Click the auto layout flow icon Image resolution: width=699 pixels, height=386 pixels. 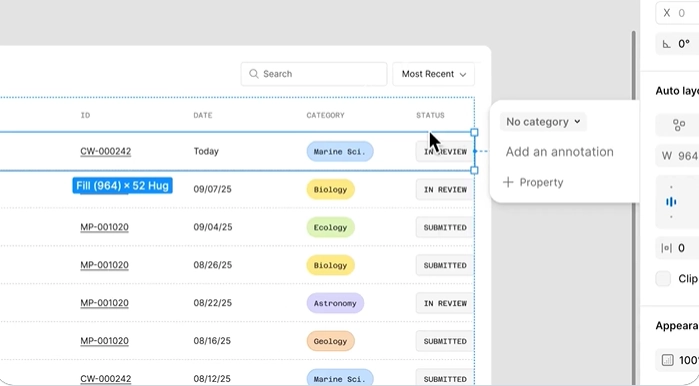tap(678, 125)
